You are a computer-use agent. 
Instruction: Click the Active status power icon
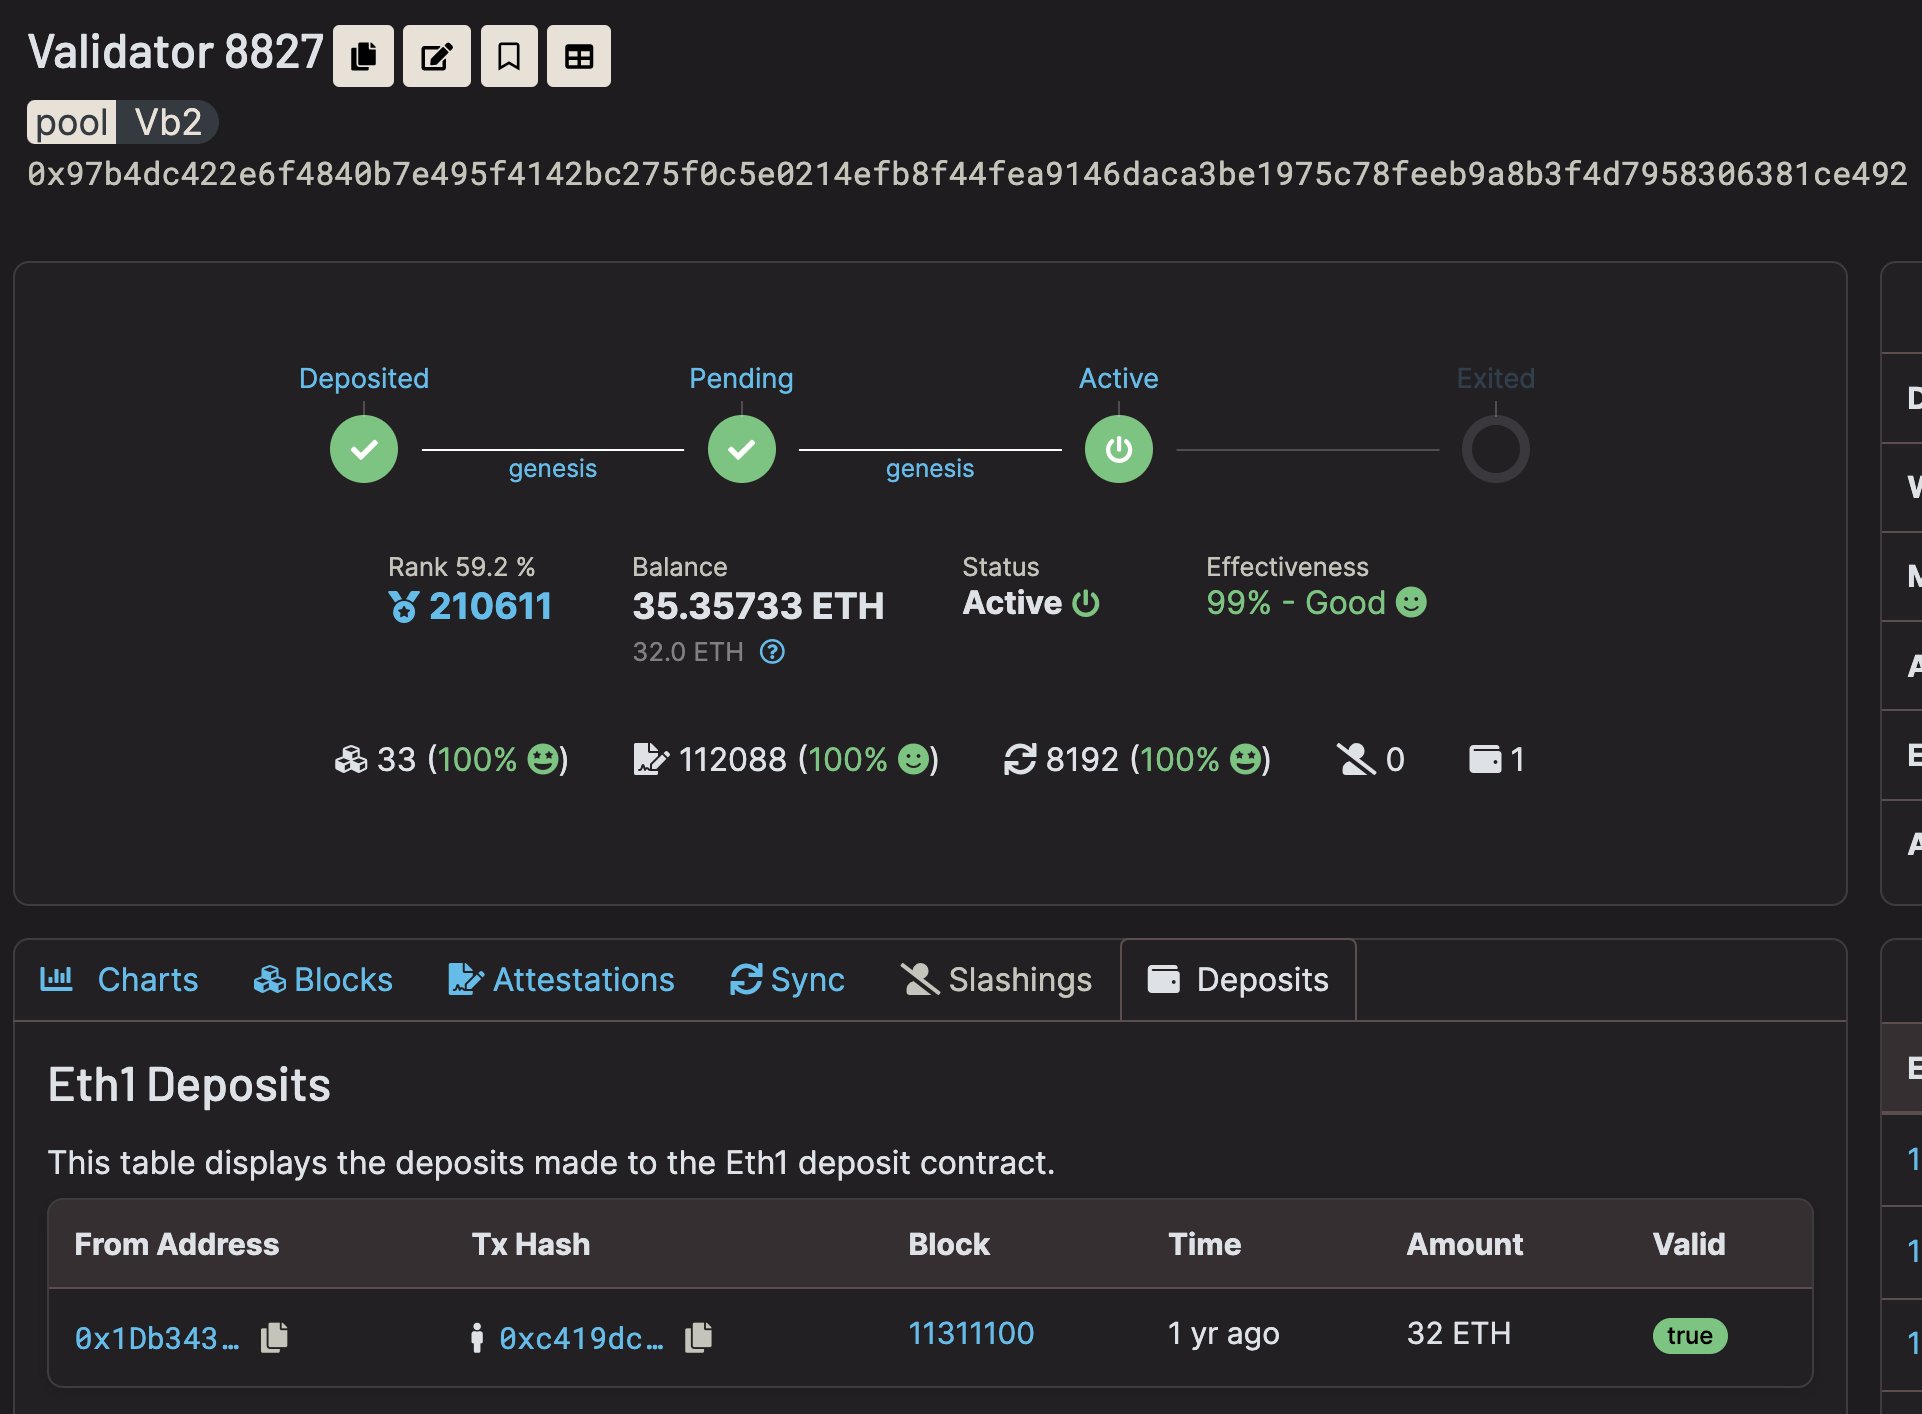pyautogui.click(x=1087, y=603)
